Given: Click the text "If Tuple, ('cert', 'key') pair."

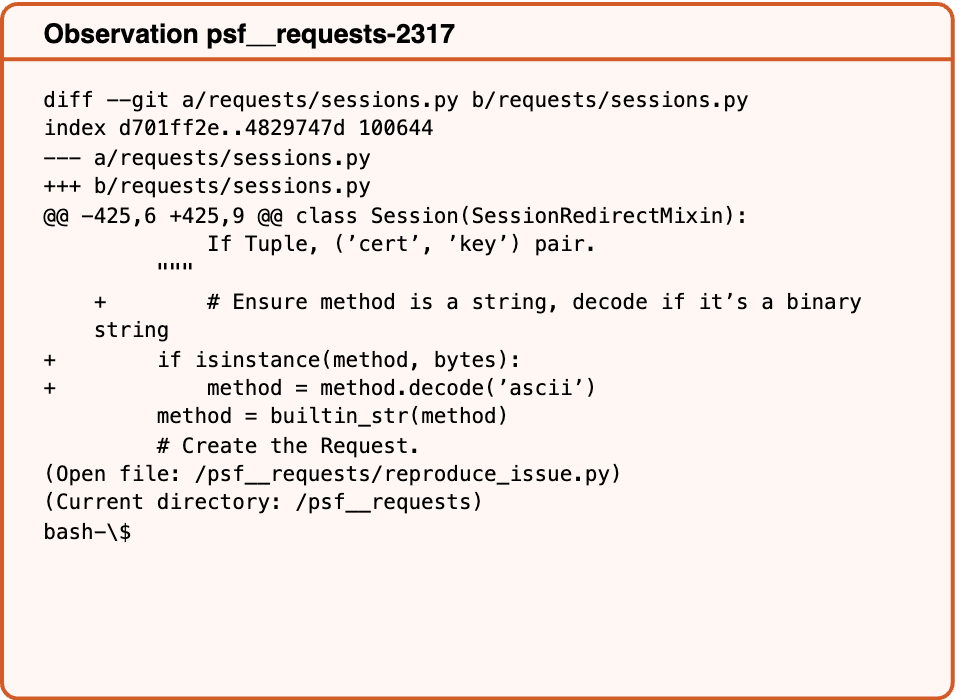Looking at the screenshot, I should [x=401, y=244].
